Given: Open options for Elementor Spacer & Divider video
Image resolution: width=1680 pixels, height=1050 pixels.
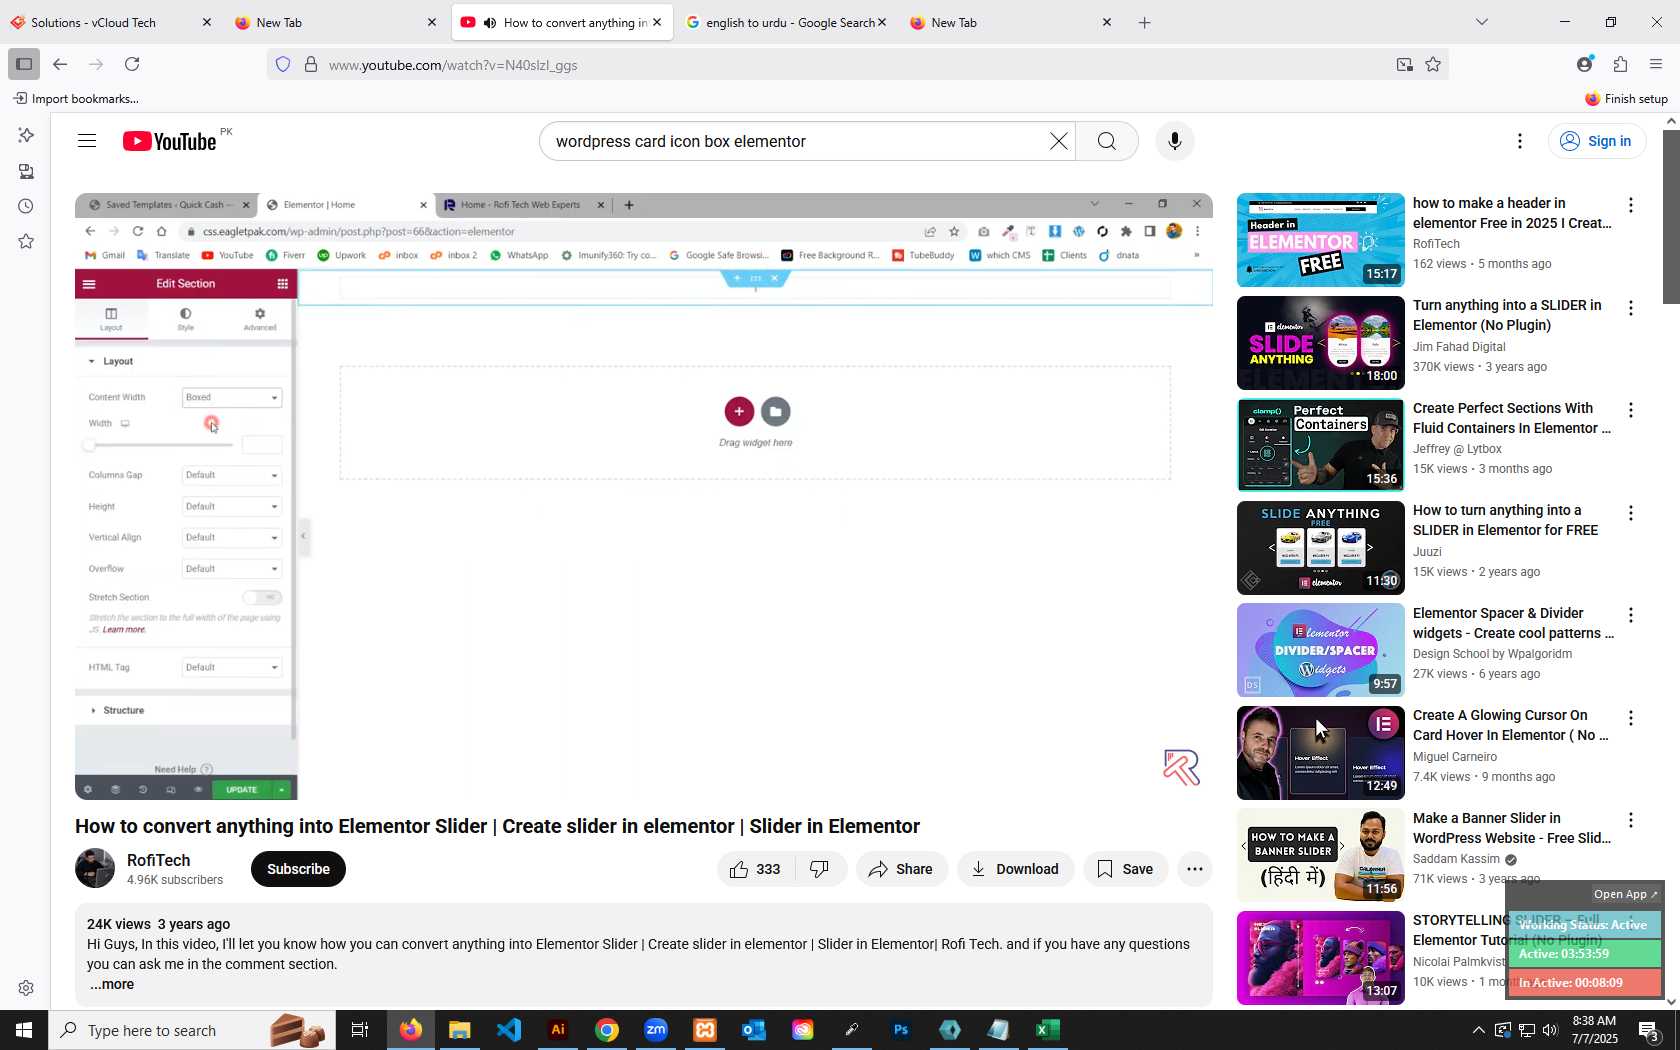Looking at the screenshot, I should tap(1631, 616).
